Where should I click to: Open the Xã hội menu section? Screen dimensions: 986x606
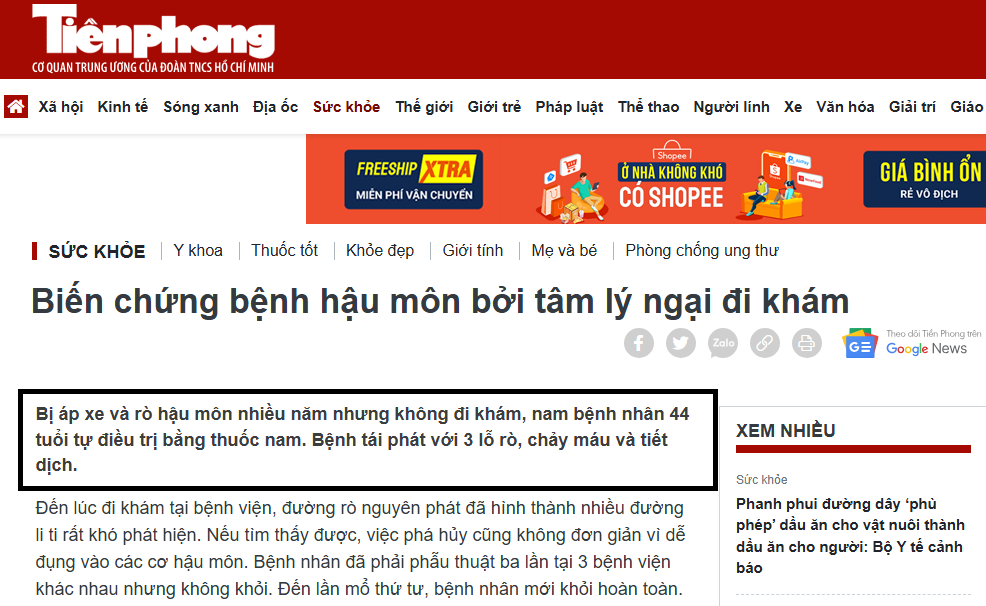tap(60, 107)
